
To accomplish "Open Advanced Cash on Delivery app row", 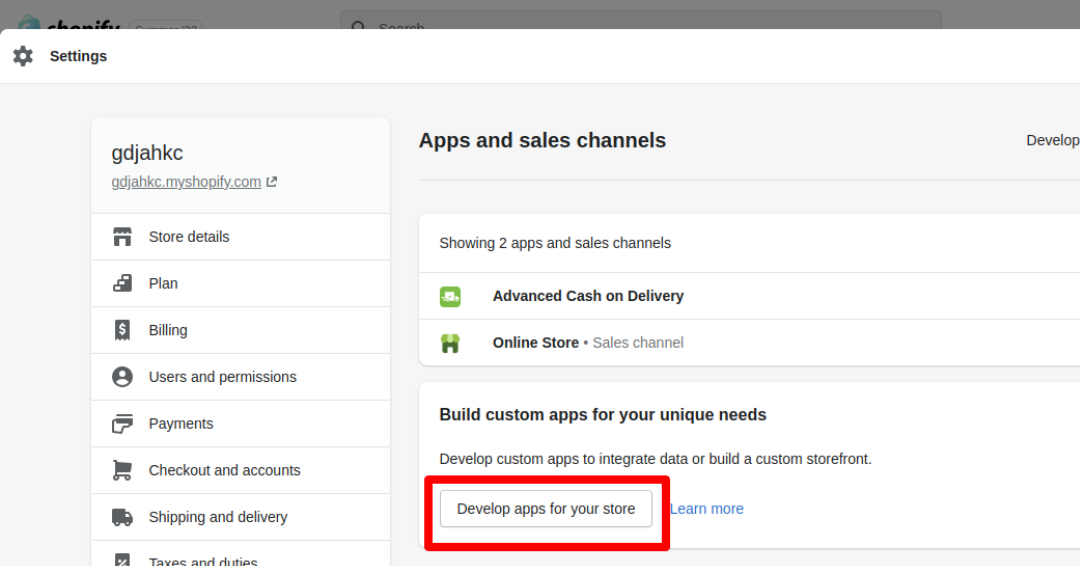I will click(749, 296).
